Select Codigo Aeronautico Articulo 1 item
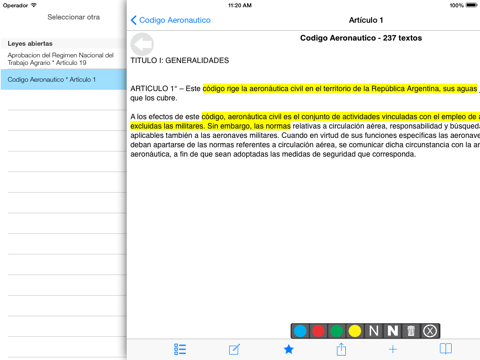Image resolution: width=480 pixels, height=360 pixels. click(x=63, y=79)
